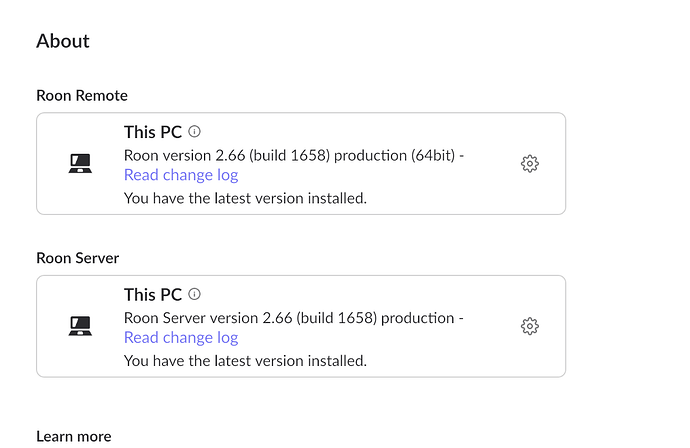
Task: Click the latest-version status in Roon Remote card
Action: click(x=245, y=198)
